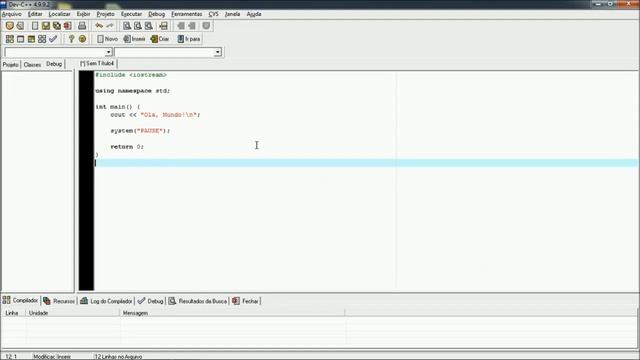Click the using namespace std line
The height and width of the screenshot is (360, 640).
click(133, 91)
